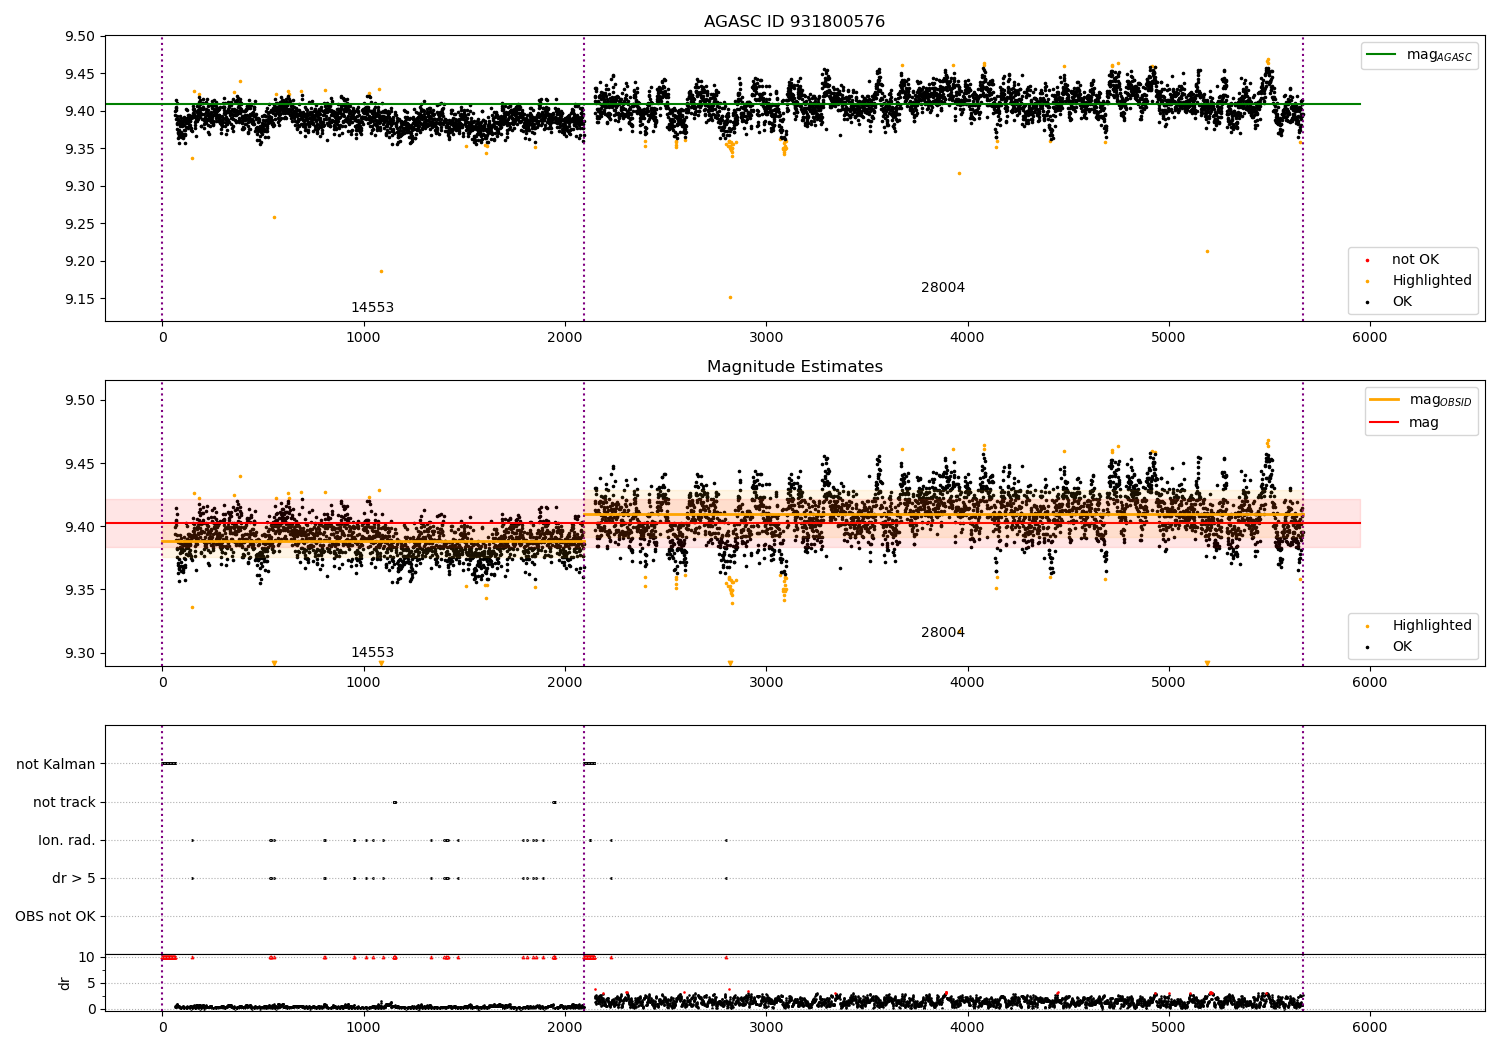The width and height of the screenshot is (1500, 1050).
Task: Click the 'AGASC ID 931800576' plot title
Action: coord(794,21)
